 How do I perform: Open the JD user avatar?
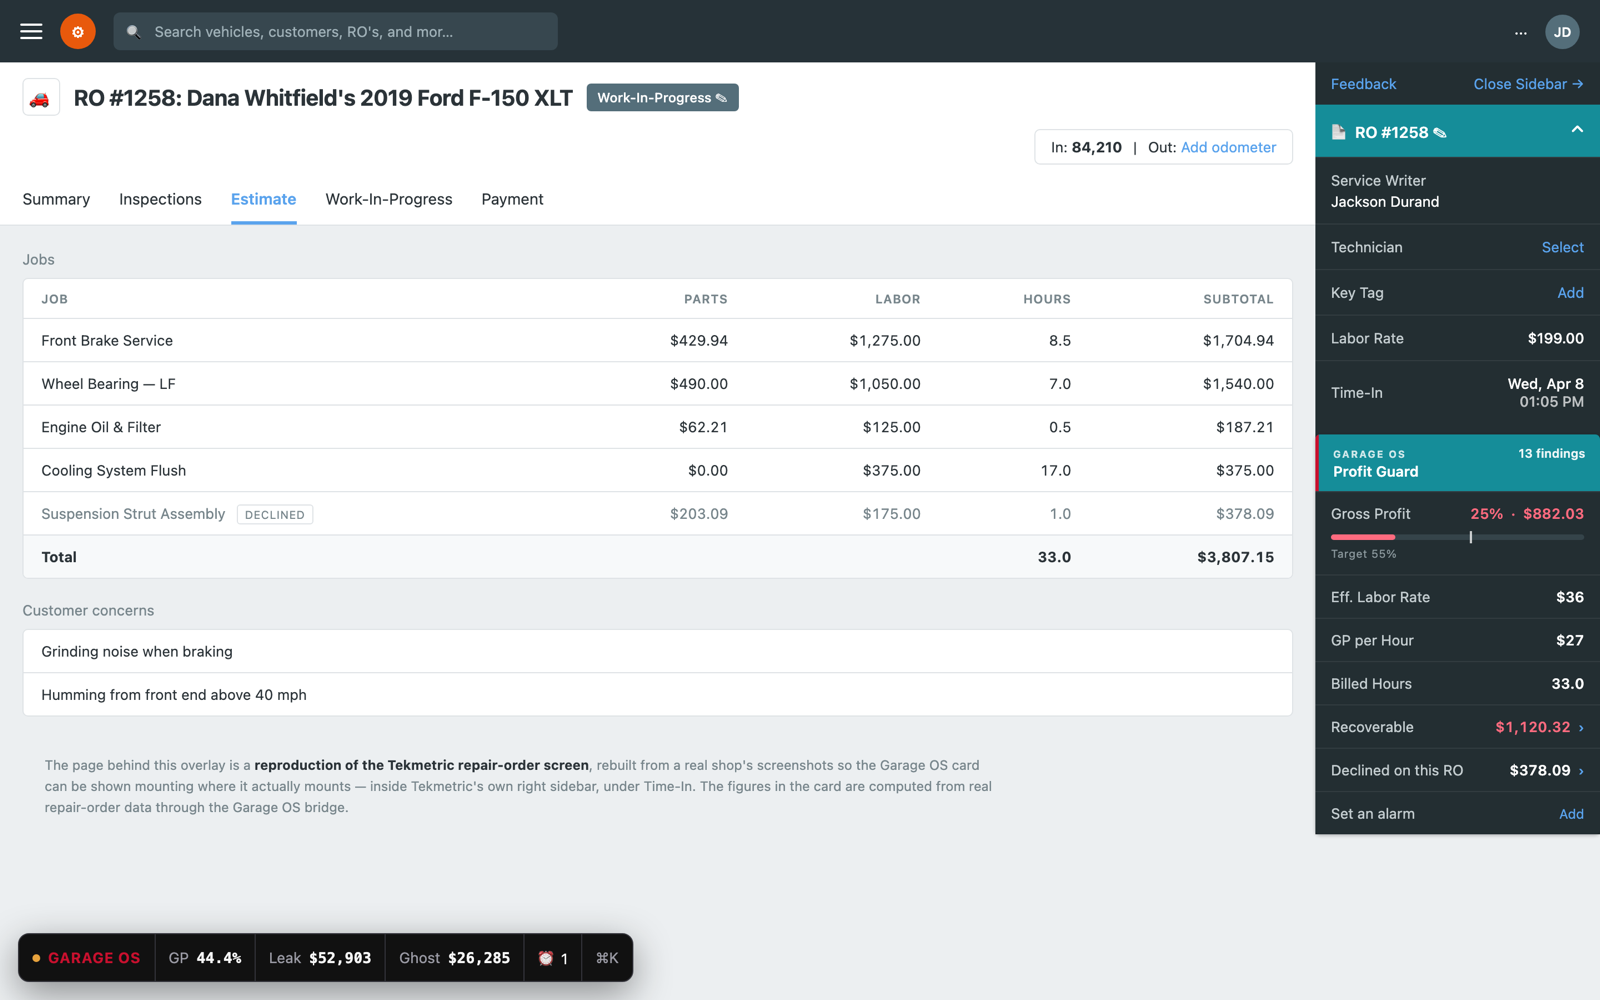[1562, 31]
